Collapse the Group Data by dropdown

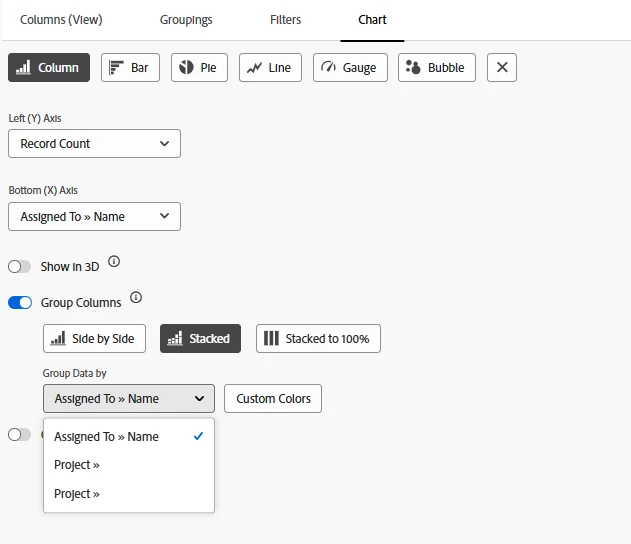[x=128, y=399]
